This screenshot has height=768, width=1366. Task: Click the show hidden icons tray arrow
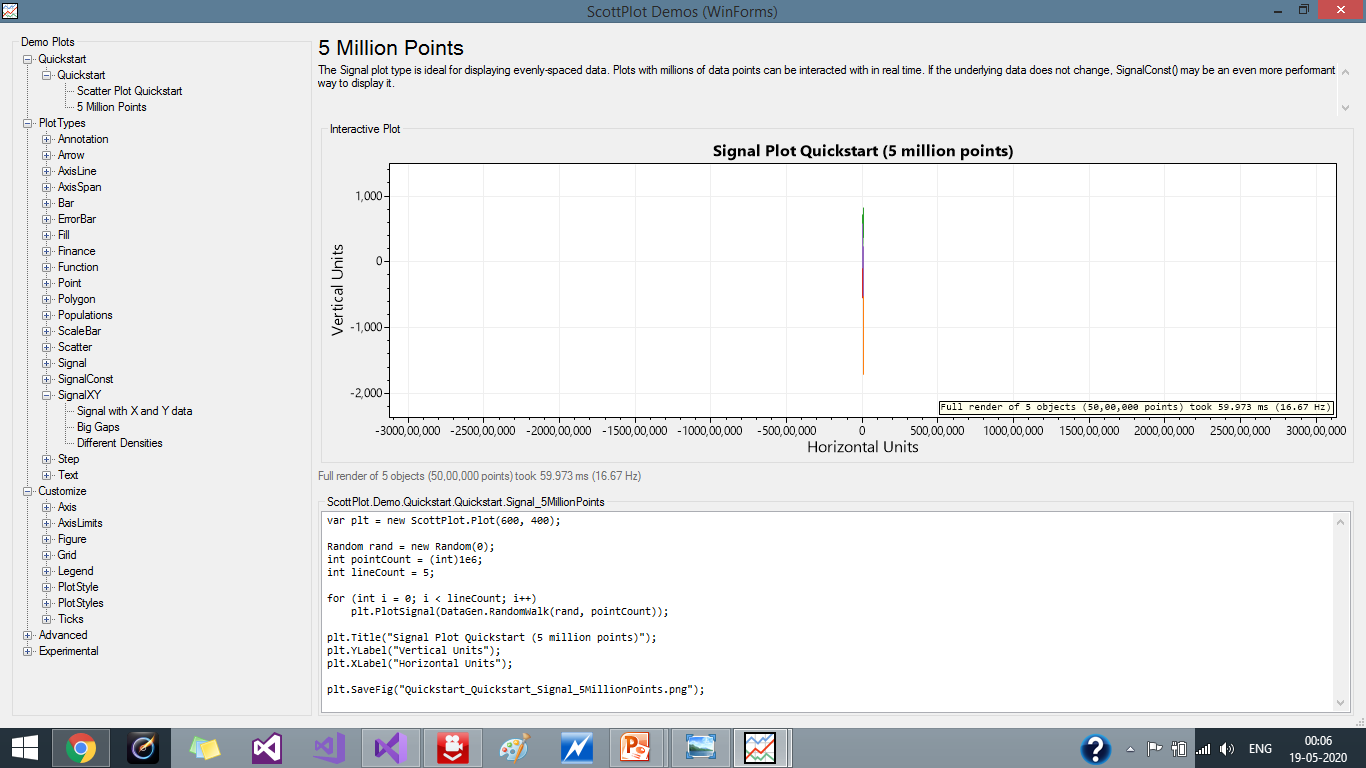1129,747
